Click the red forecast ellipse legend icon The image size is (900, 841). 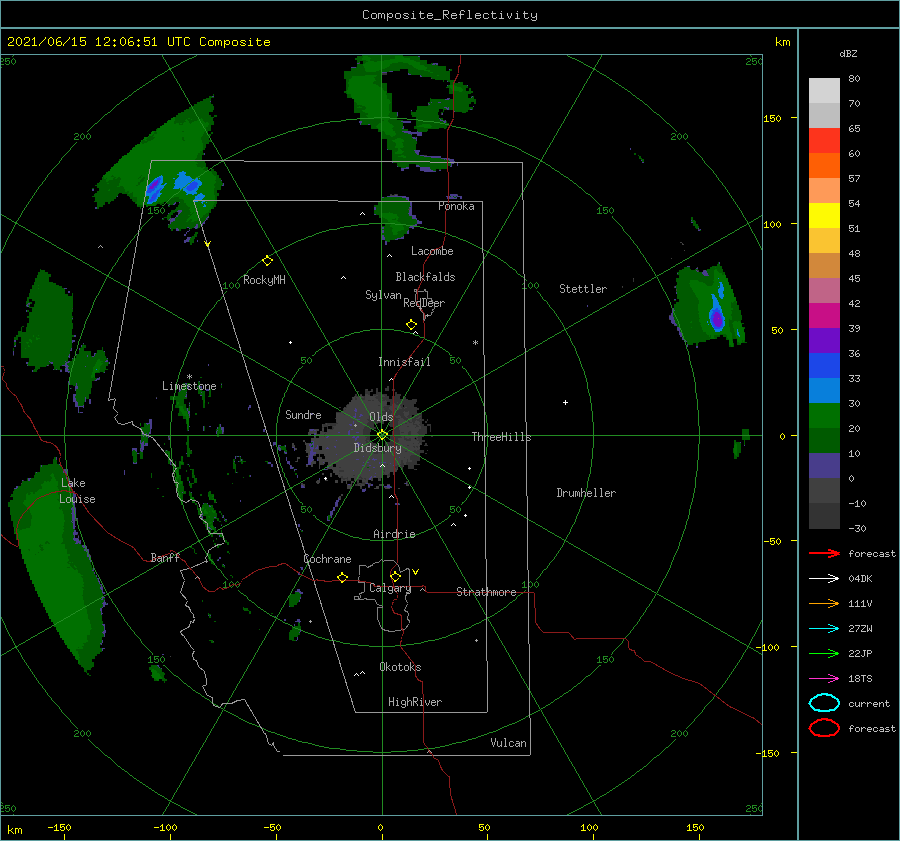(x=824, y=728)
